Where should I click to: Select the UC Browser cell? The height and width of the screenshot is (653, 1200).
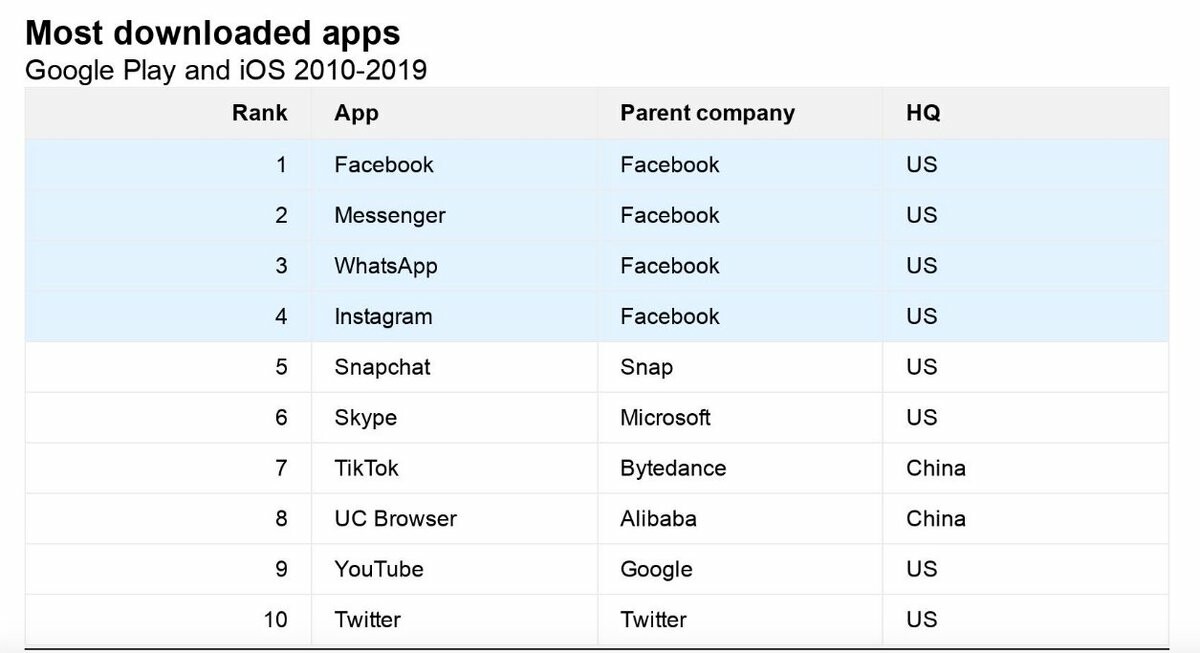(x=395, y=519)
